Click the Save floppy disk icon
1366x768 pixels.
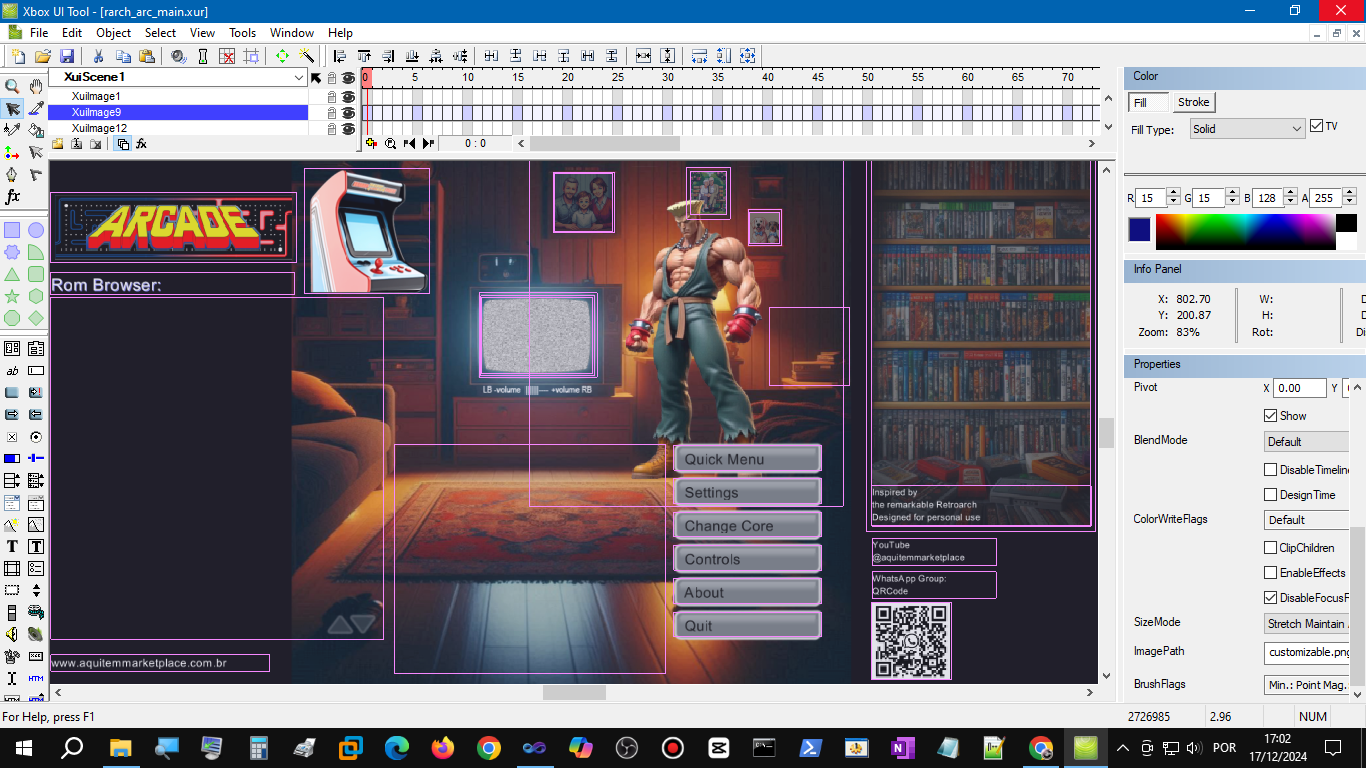click(x=67, y=56)
